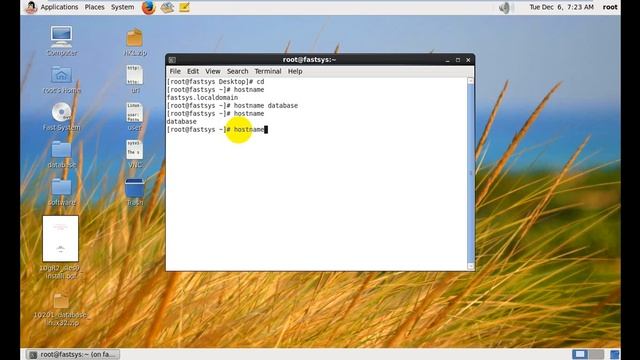Click the 'database' output line in terminal
Viewport: 640px width, 360px height.
pyautogui.click(x=181, y=122)
